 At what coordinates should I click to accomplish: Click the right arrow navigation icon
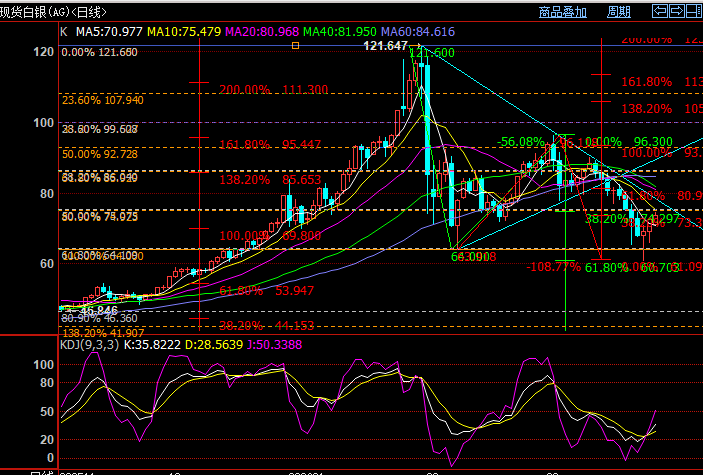coord(679,11)
